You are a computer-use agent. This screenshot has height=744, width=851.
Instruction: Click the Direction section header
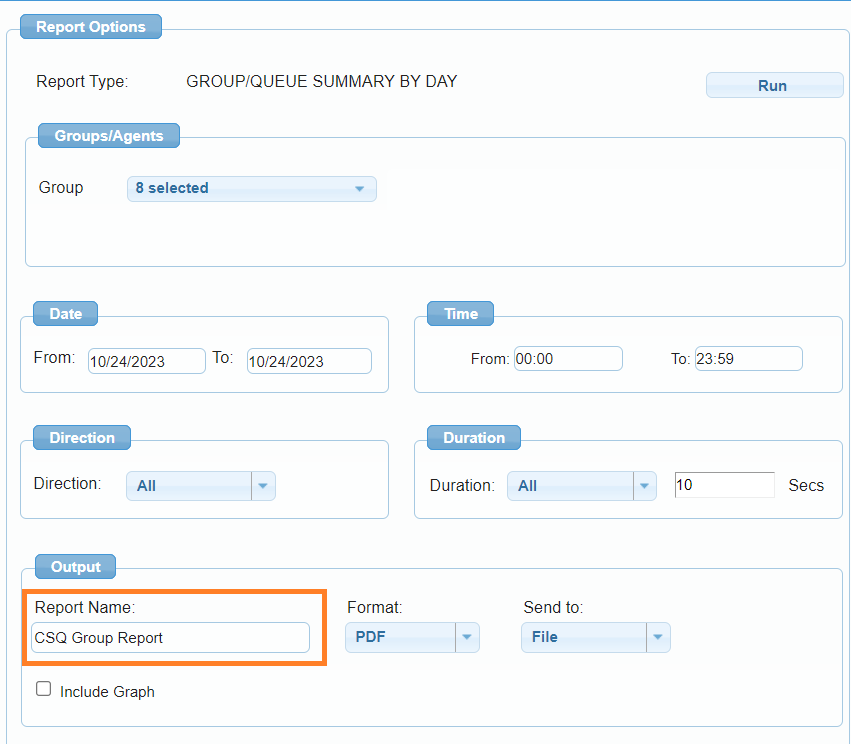point(82,438)
